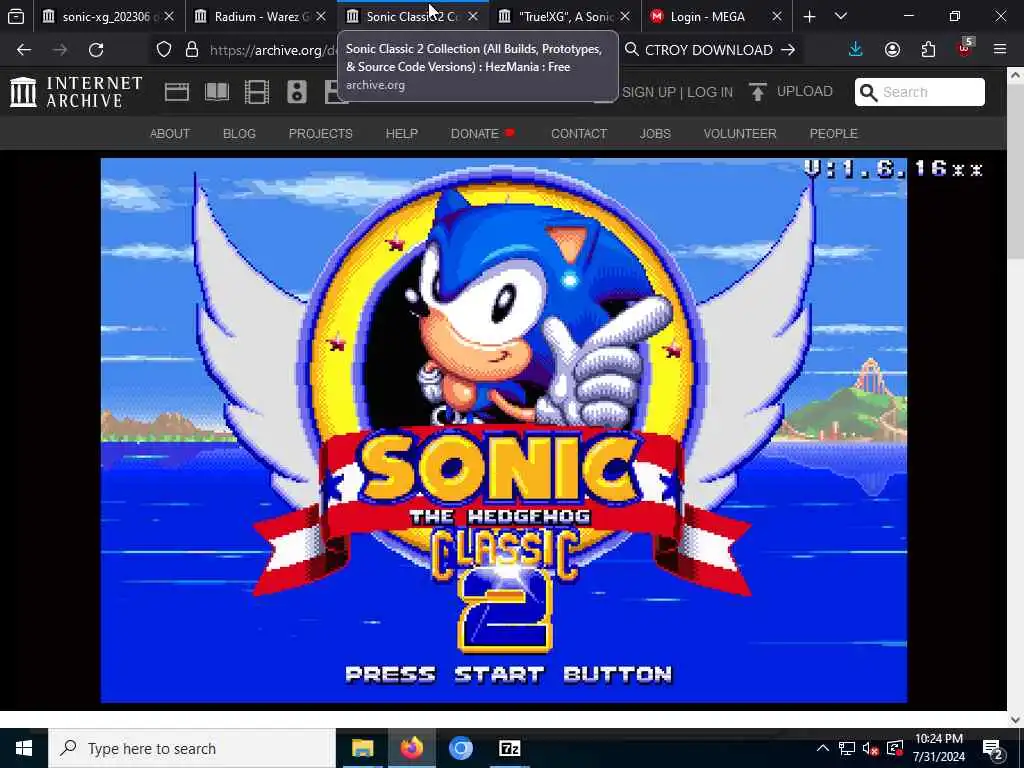Open the extensions puzzle icon
1024x768 pixels.
tap(928, 50)
